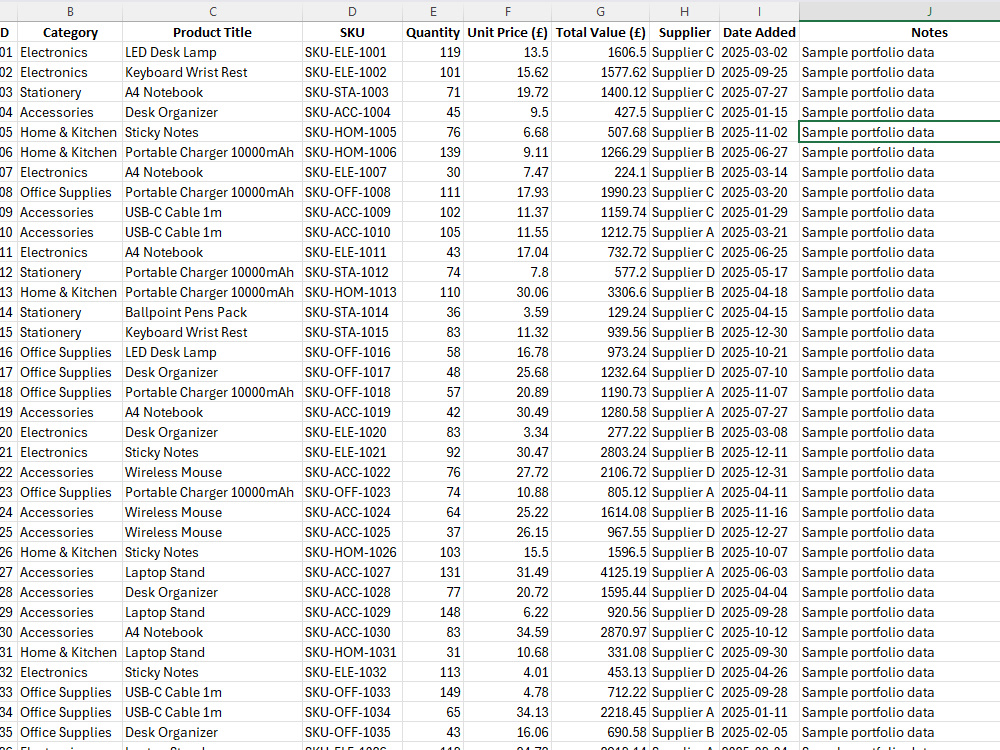Image resolution: width=1000 pixels, height=750 pixels.
Task: Select Category cell in SKU-STA-1014 row
Action: click(x=70, y=312)
